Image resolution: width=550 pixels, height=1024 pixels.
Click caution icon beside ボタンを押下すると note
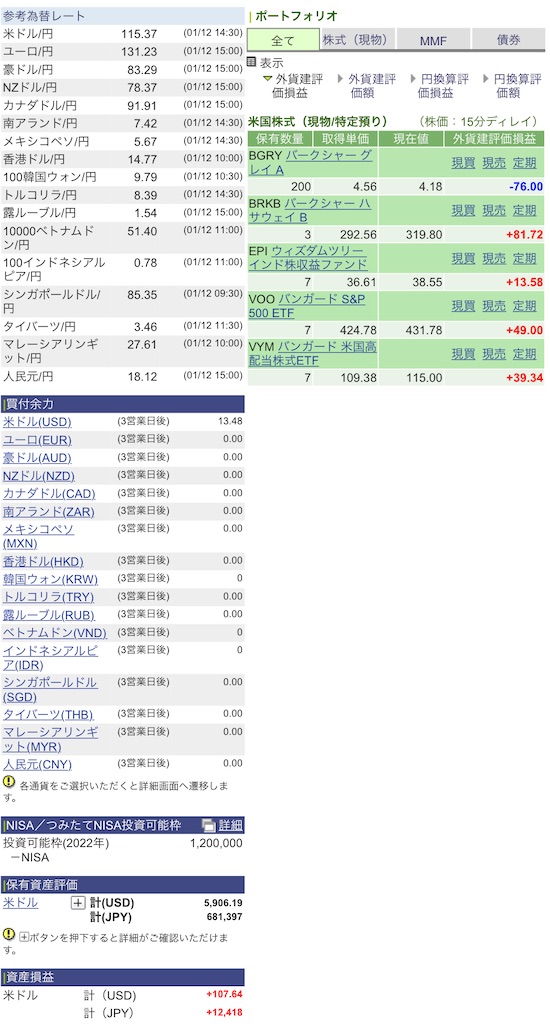pos(8,934)
